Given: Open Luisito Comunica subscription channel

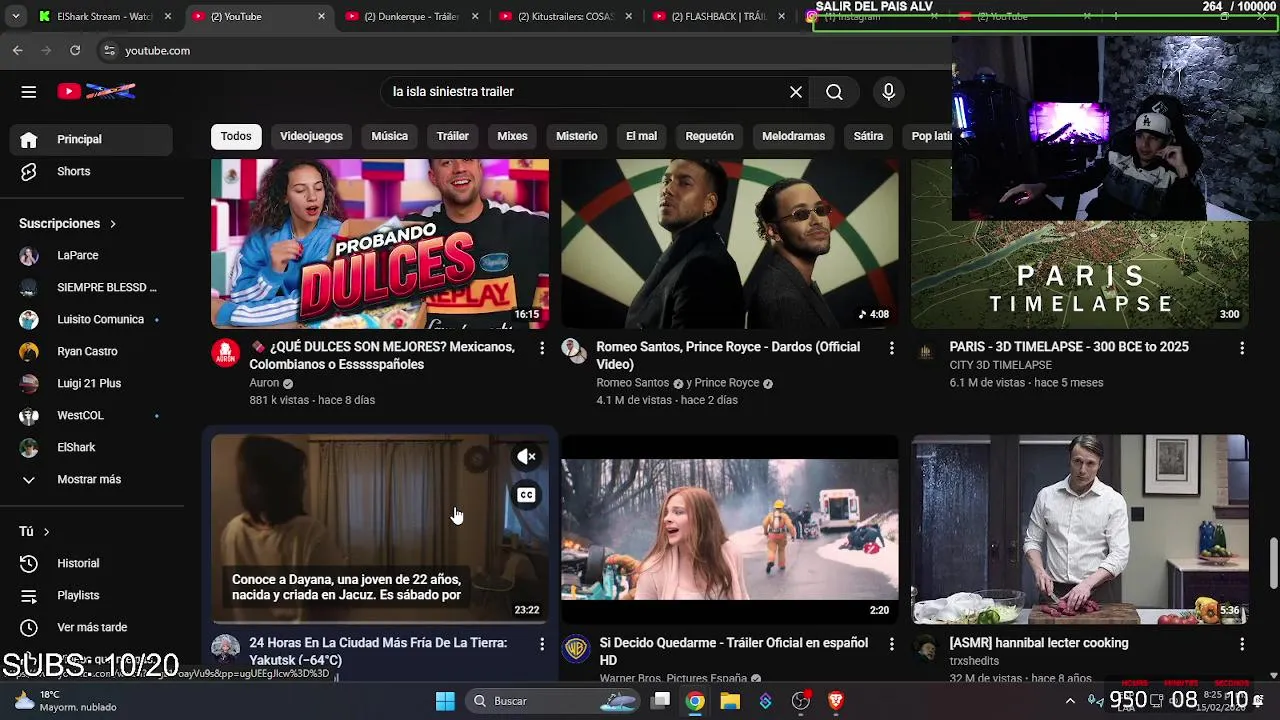Looking at the screenshot, I should tap(91, 319).
